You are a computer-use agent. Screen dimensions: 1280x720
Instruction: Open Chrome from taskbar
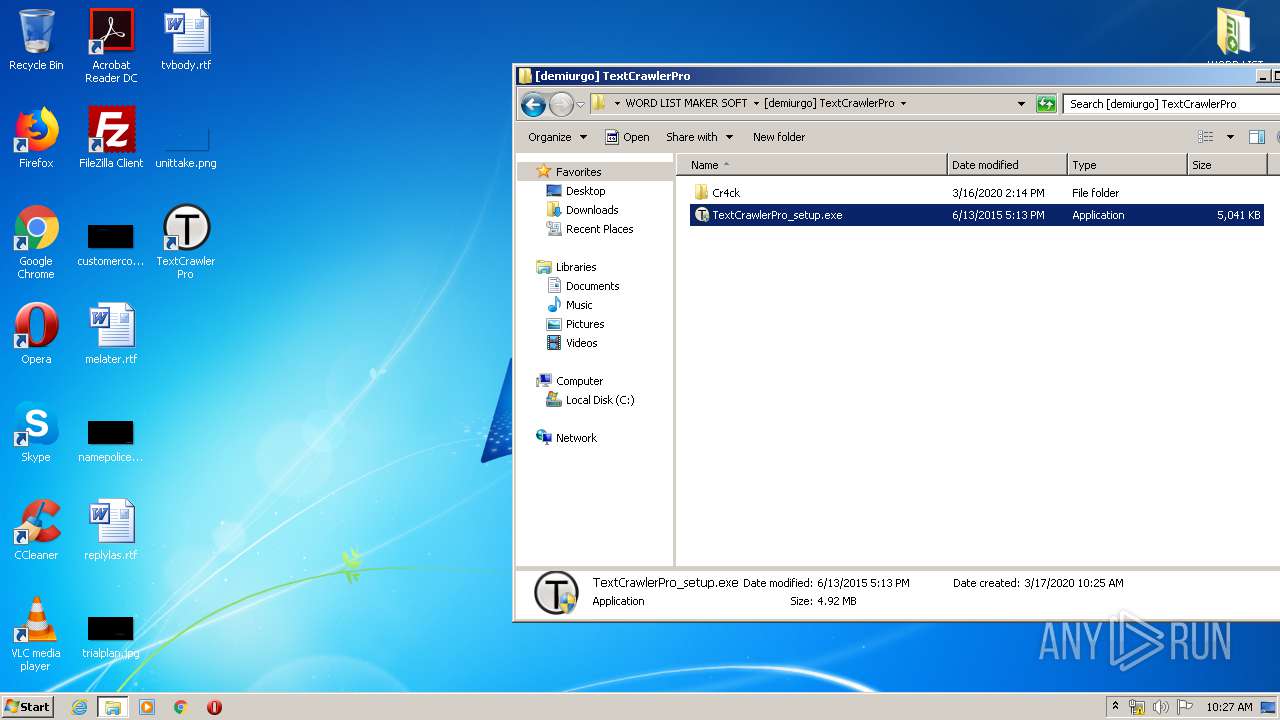[181, 707]
